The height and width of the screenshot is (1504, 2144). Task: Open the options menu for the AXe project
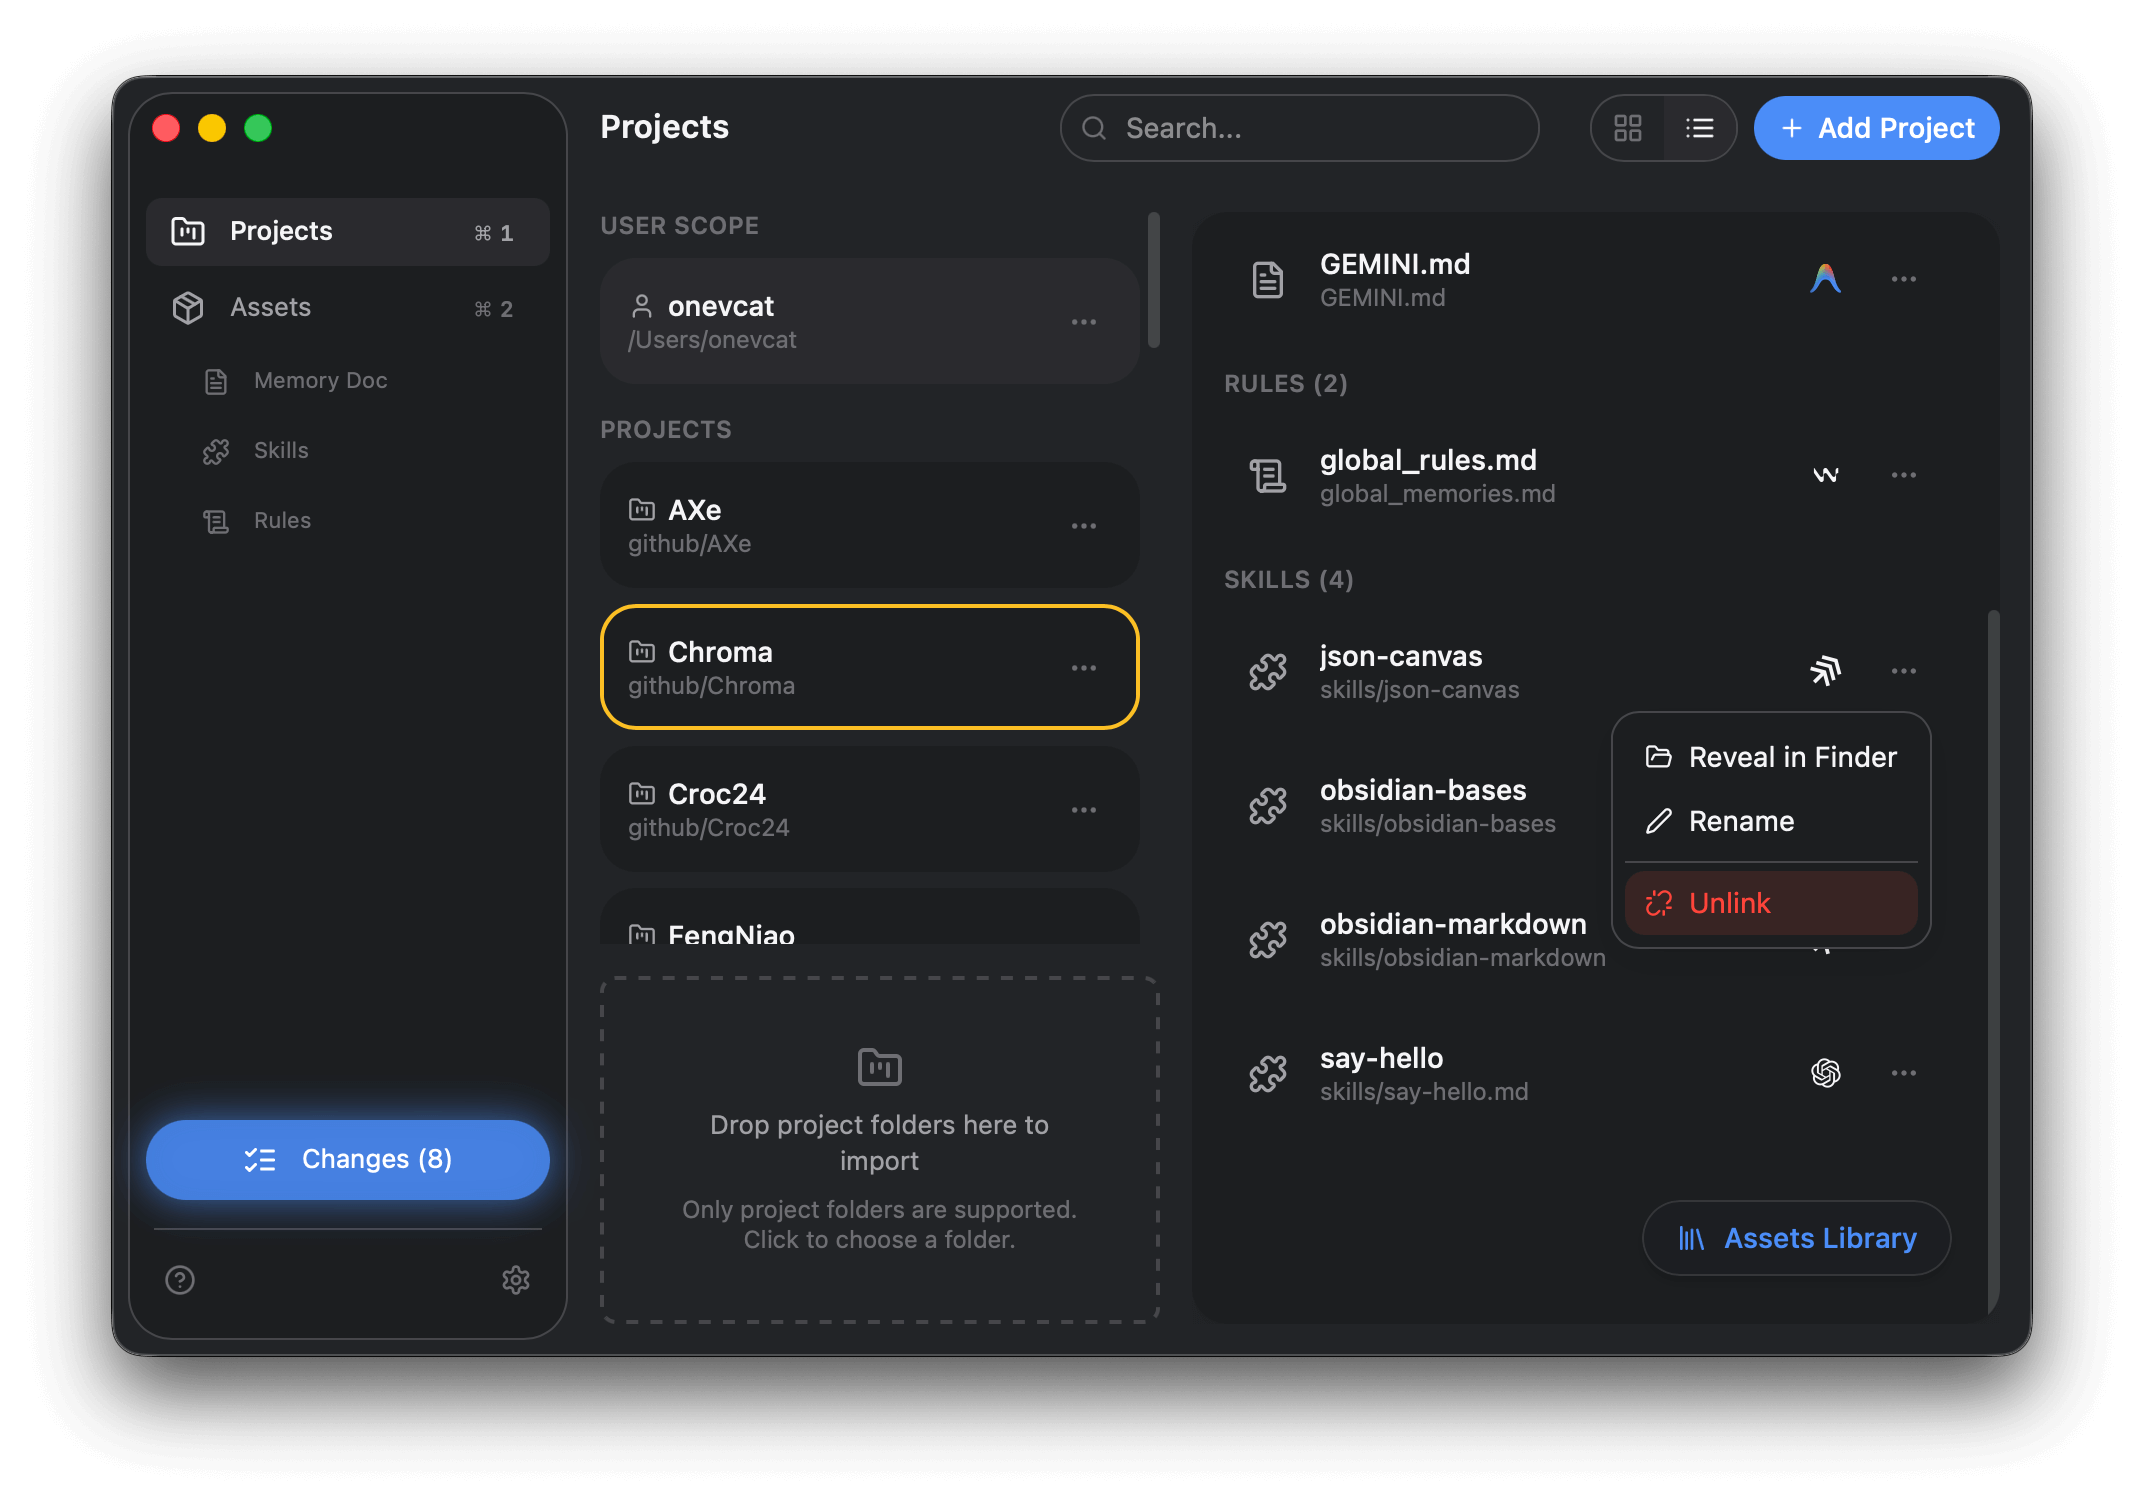tap(1084, 525)
